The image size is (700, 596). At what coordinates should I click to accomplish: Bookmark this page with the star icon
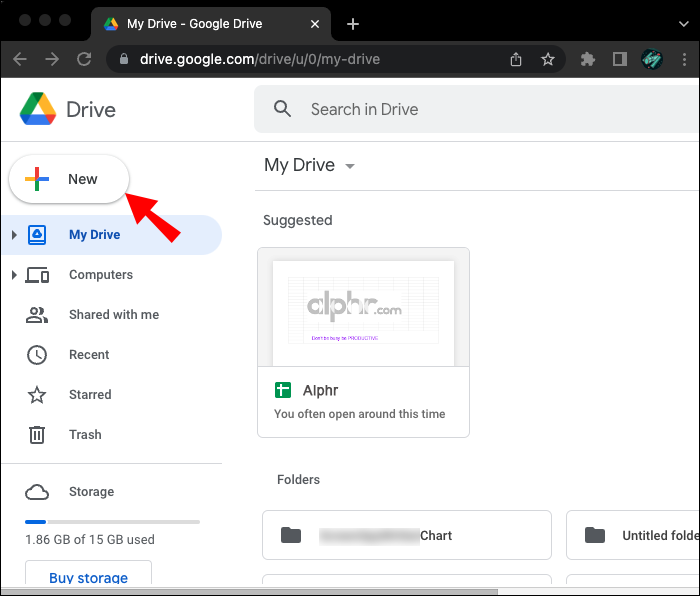point(548,60)
